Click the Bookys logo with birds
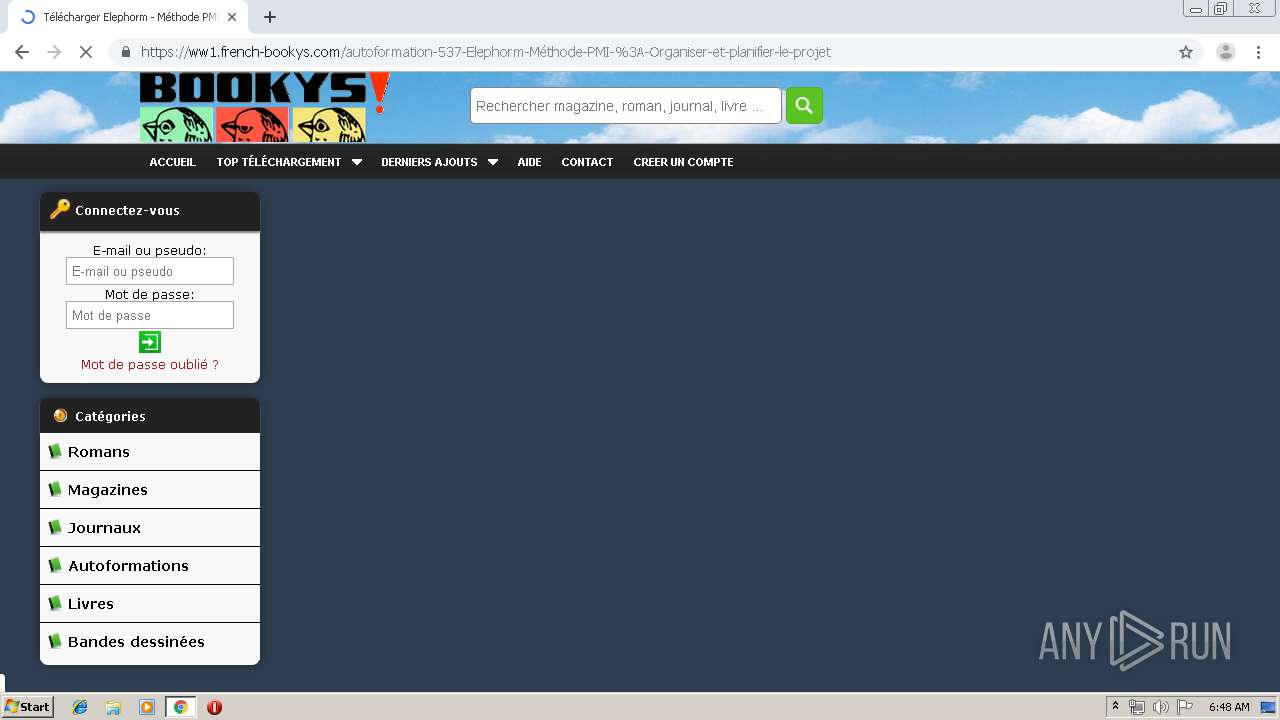The height and width of the screenshot is (720, 1280). (x=264, y=108)
